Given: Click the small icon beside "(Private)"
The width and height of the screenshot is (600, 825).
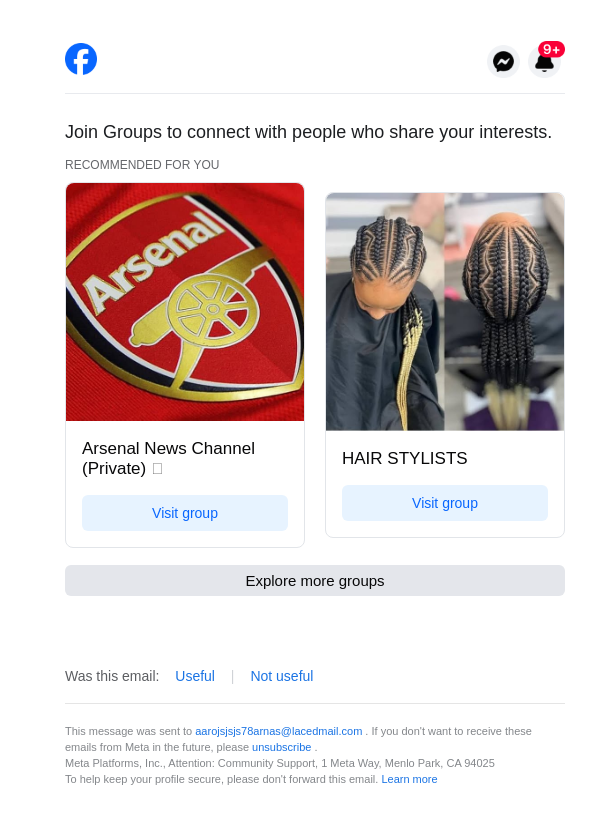Looking at the screenshot, I should (157, 469).
